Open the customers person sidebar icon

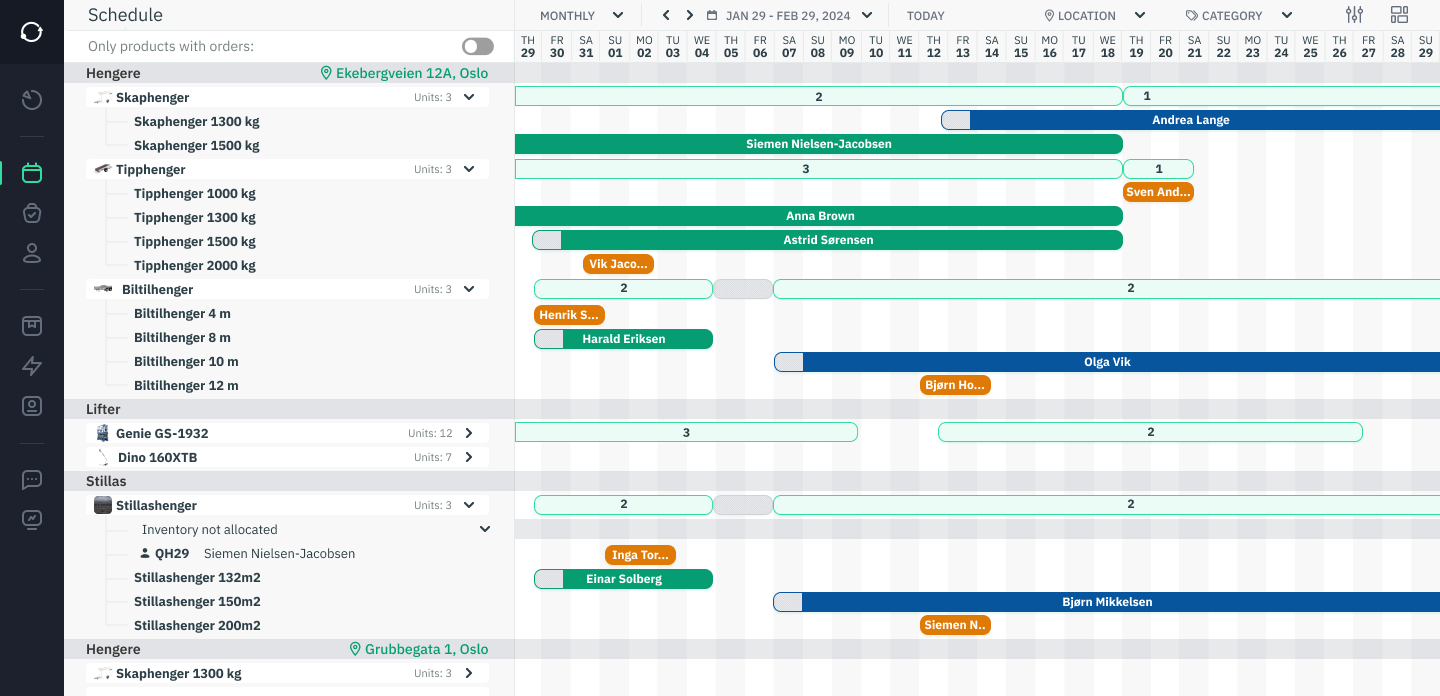pos(32,253)
